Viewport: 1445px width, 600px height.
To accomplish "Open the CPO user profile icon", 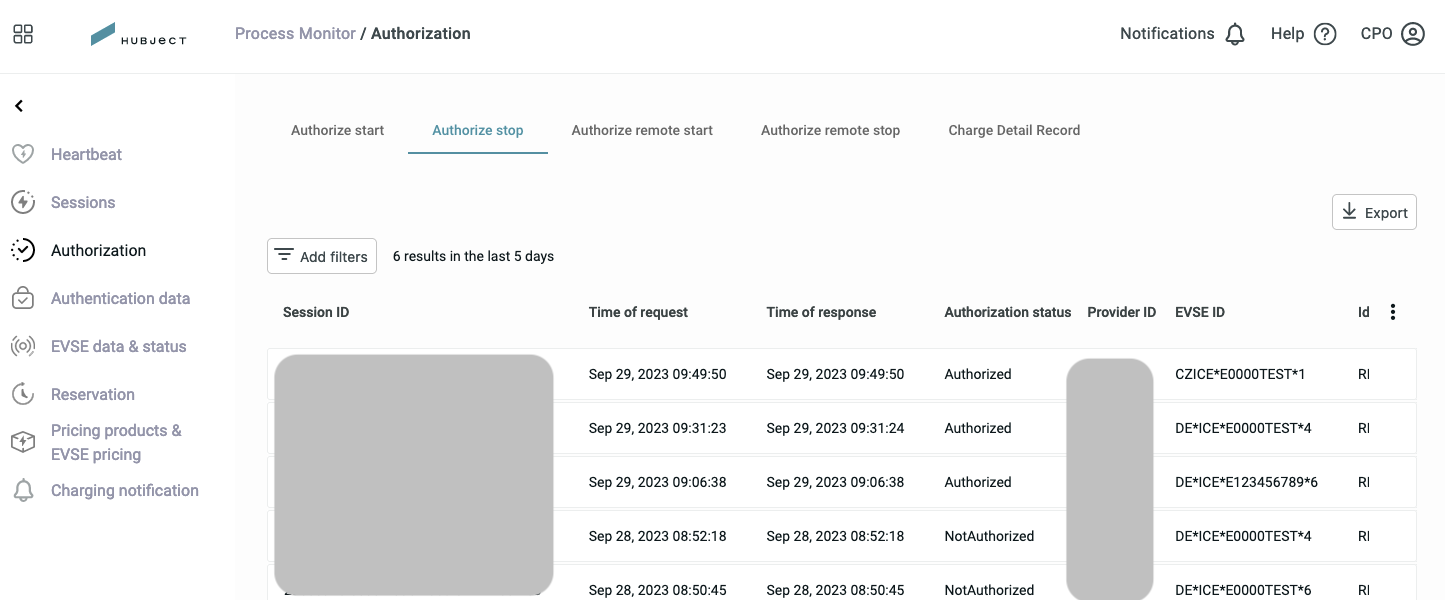I will click(1413, 34).
